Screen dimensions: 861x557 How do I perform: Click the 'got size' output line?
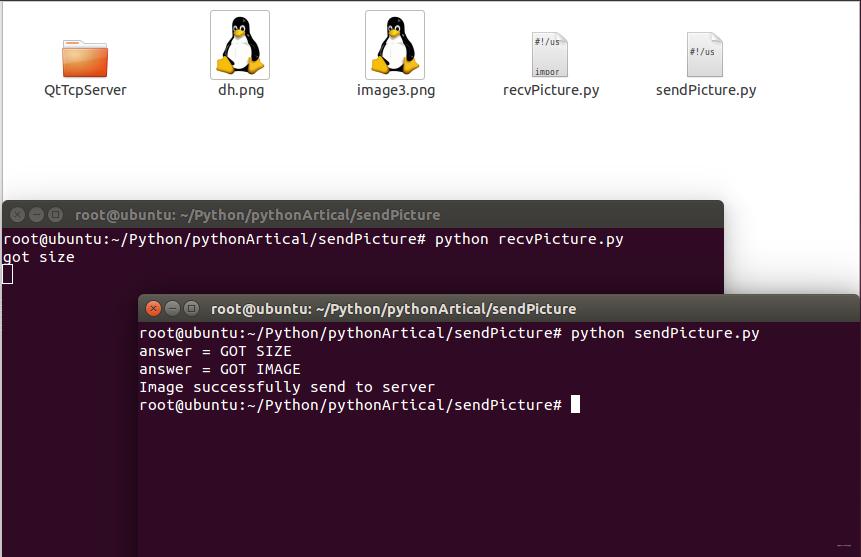[38, 257]
